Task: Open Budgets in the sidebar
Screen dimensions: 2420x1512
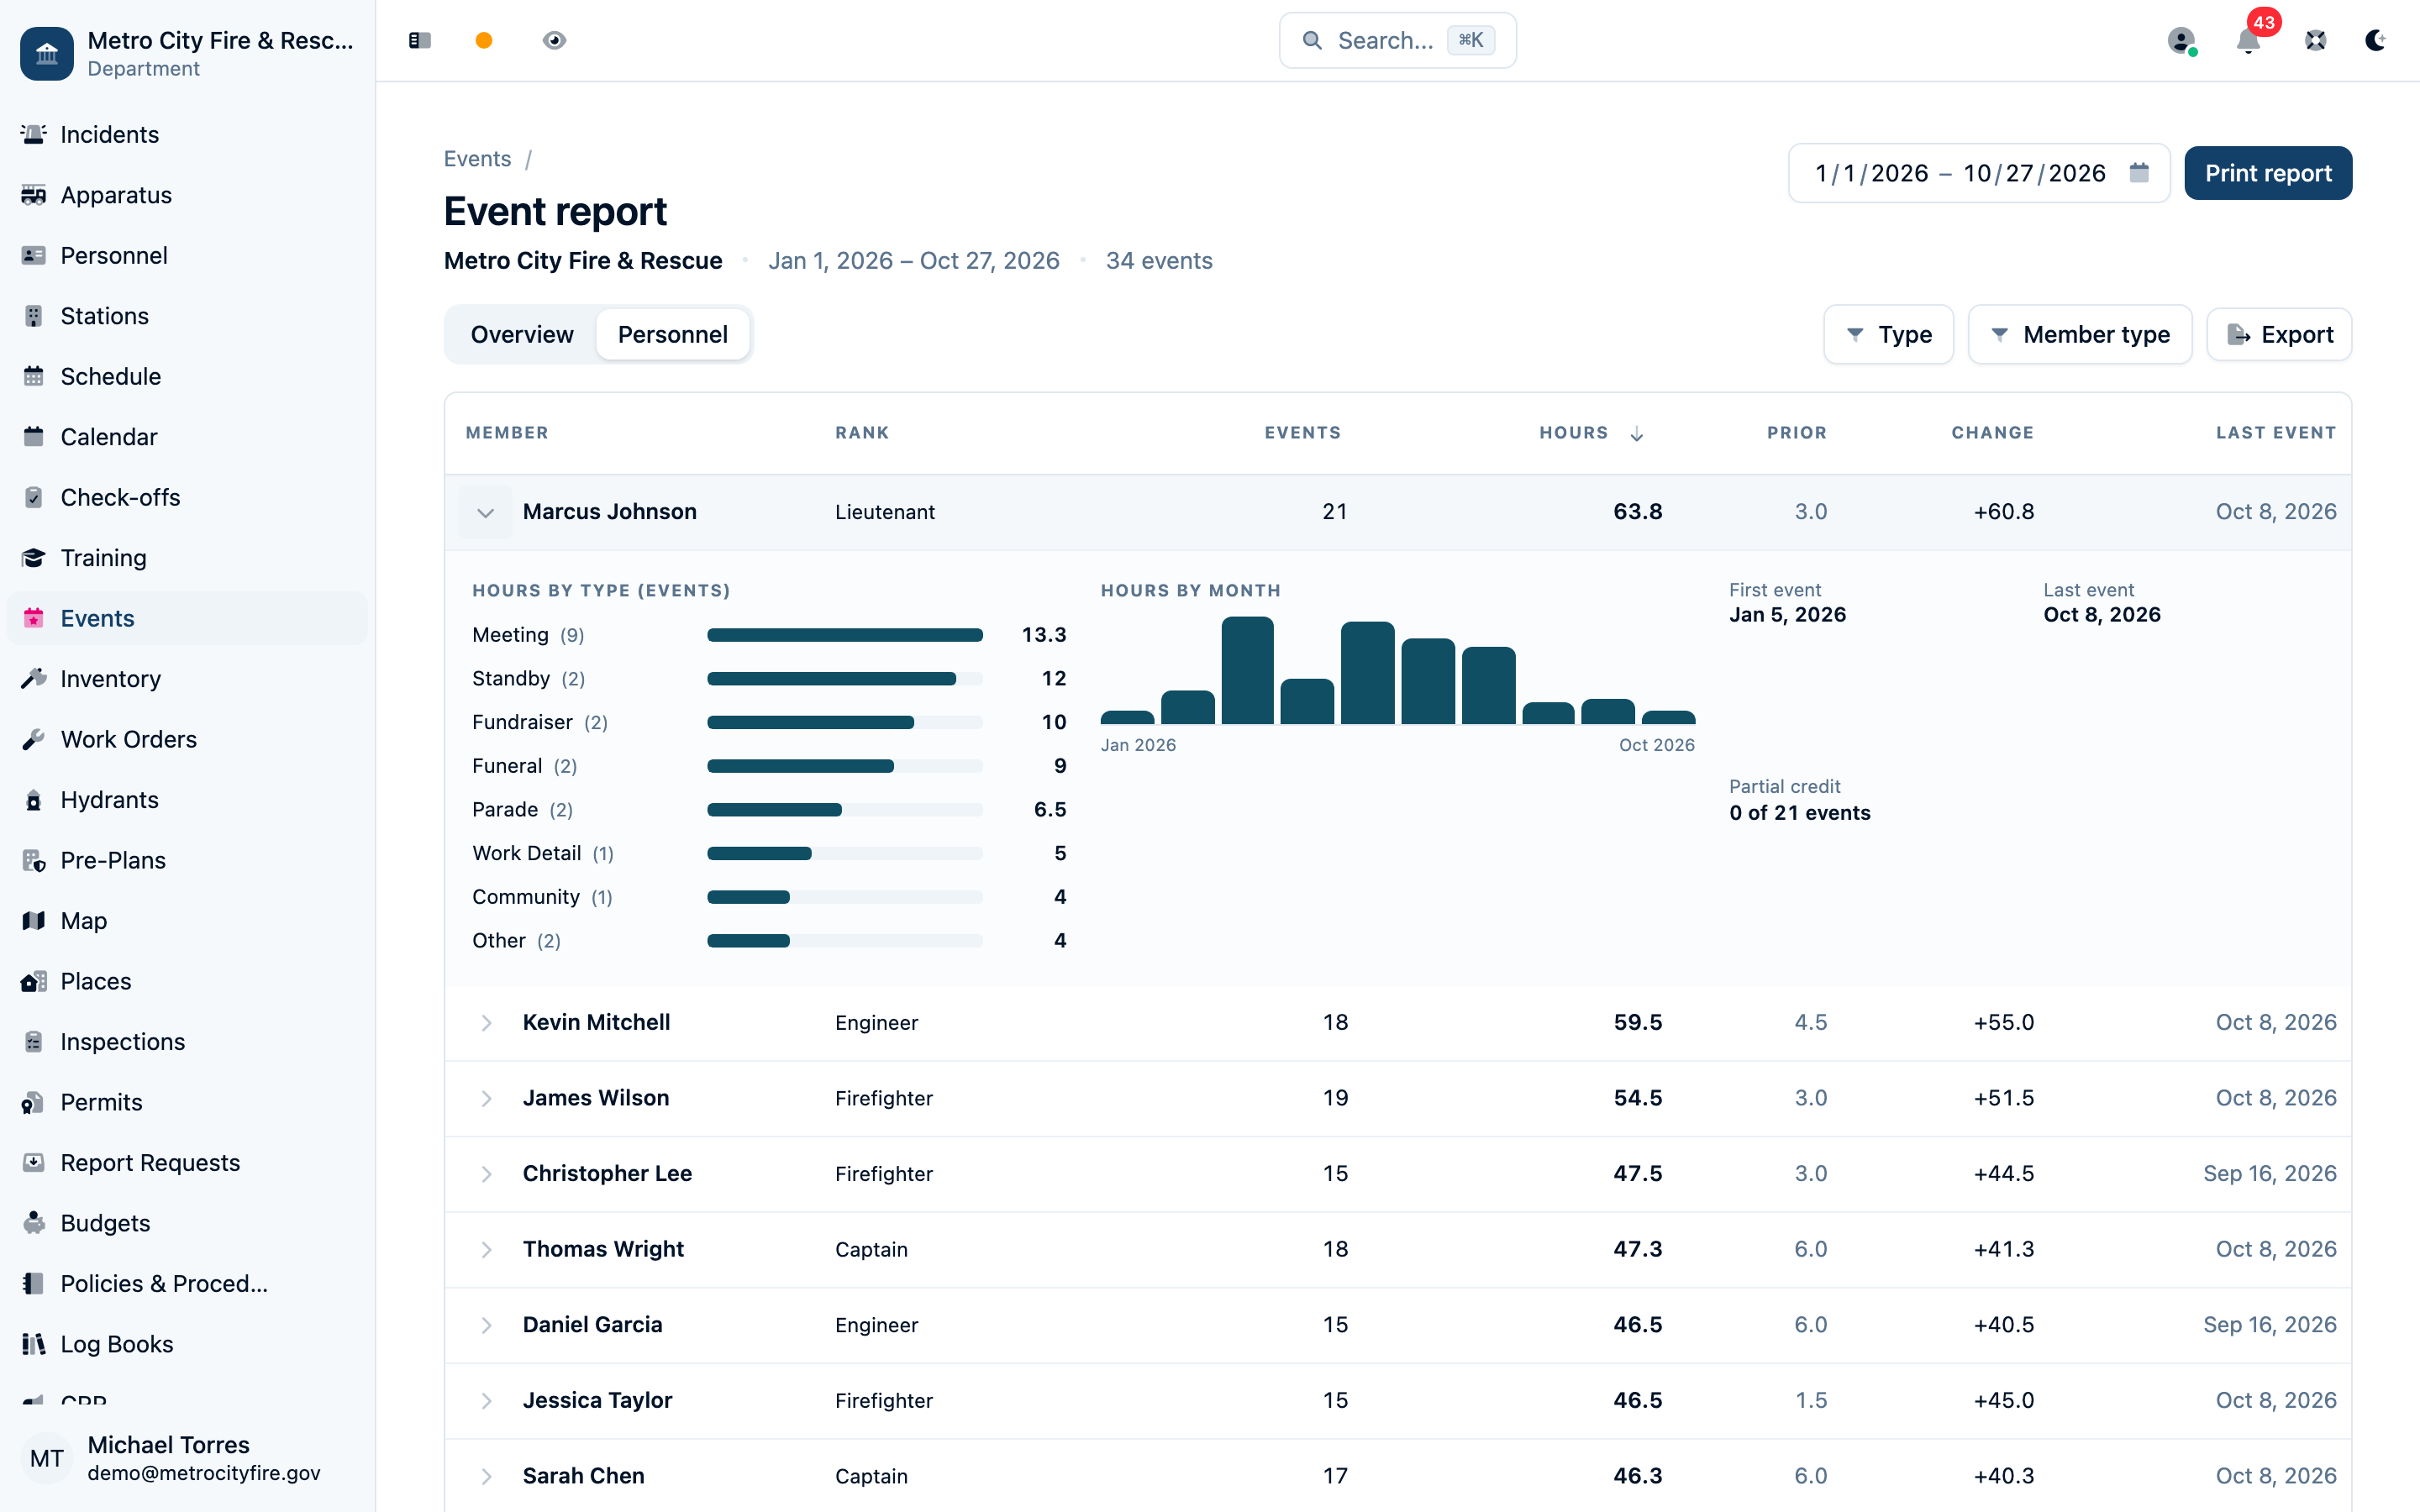Action: point(187,1223)
